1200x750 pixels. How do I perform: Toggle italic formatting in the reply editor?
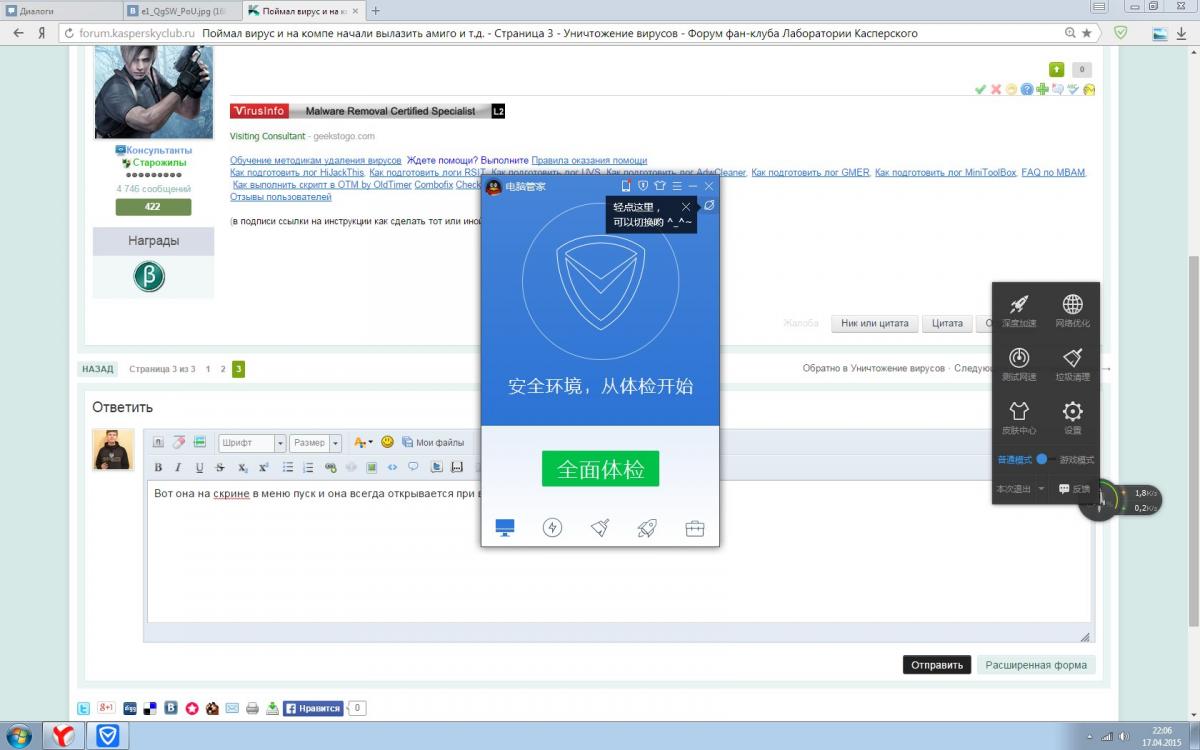tap(178, 467)
